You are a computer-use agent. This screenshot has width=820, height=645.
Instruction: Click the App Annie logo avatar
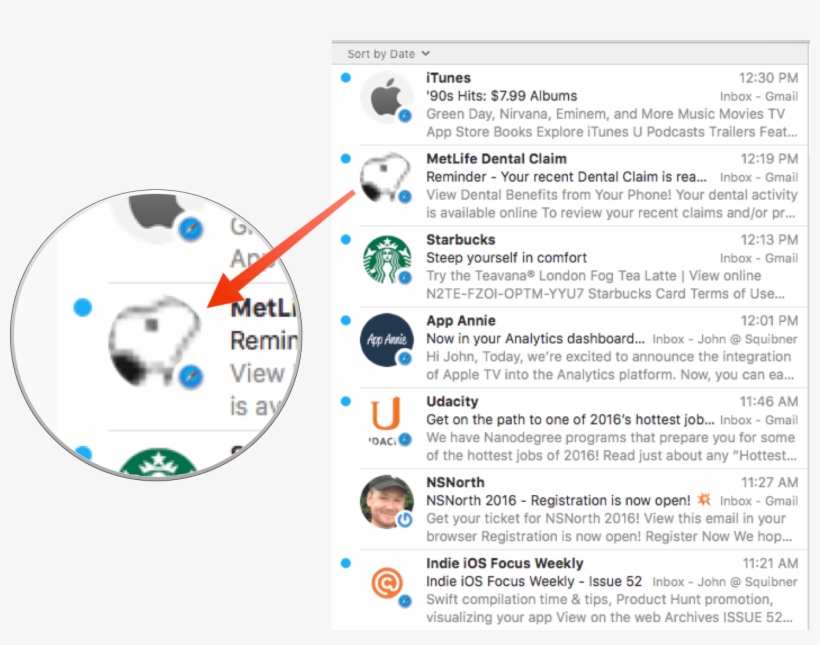point(386,340)
